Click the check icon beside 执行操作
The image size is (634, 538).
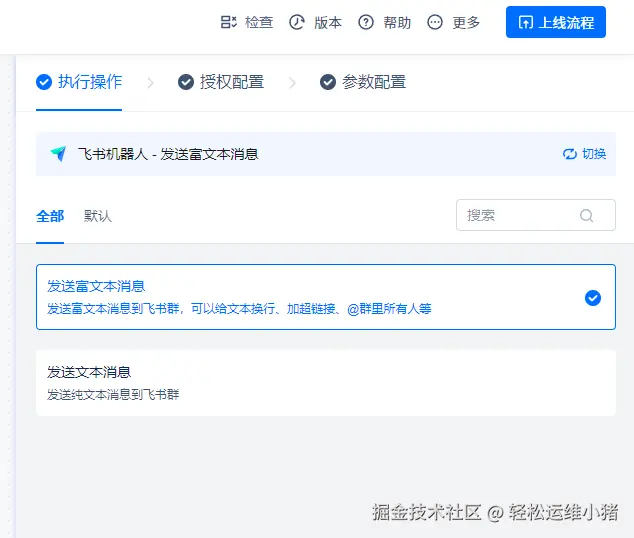click(44, 82)
